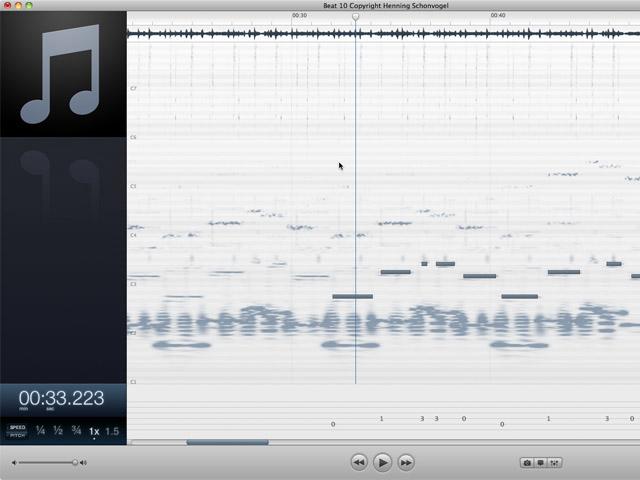This screenshot has height=480, width=640.
Task: Click the 00:33.223 time display
Action: point(61,398)
